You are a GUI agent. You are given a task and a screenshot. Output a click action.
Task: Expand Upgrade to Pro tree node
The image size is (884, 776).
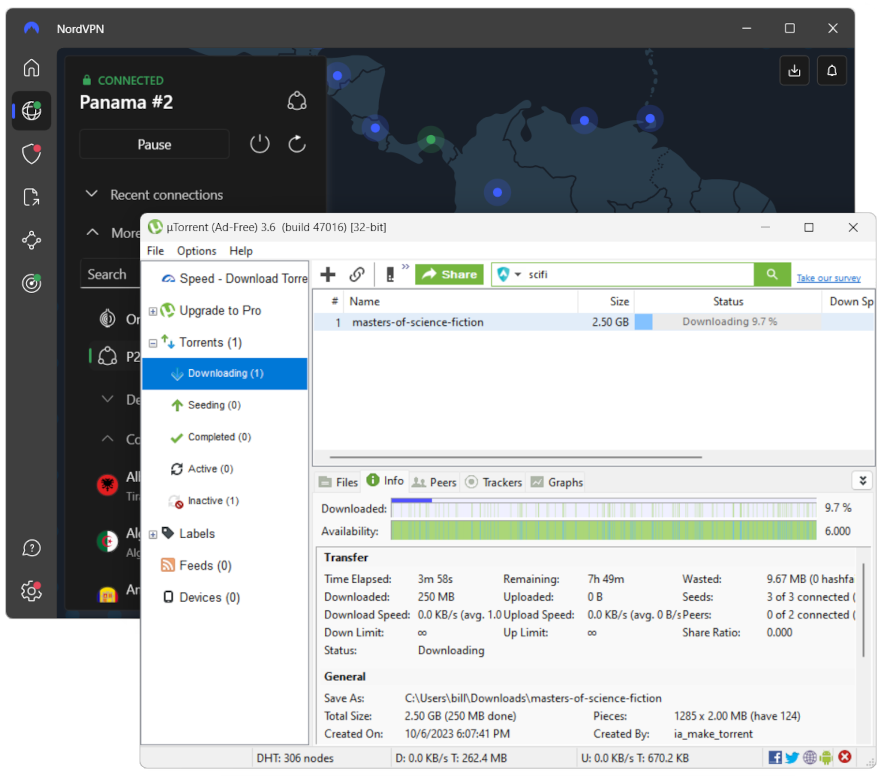[152, 311]
